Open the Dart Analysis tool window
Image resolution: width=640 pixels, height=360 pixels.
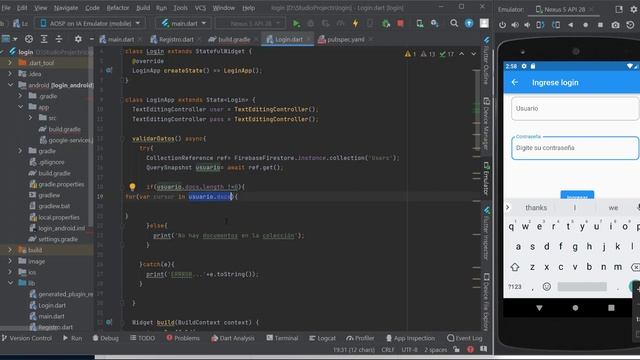coord(233,338)
